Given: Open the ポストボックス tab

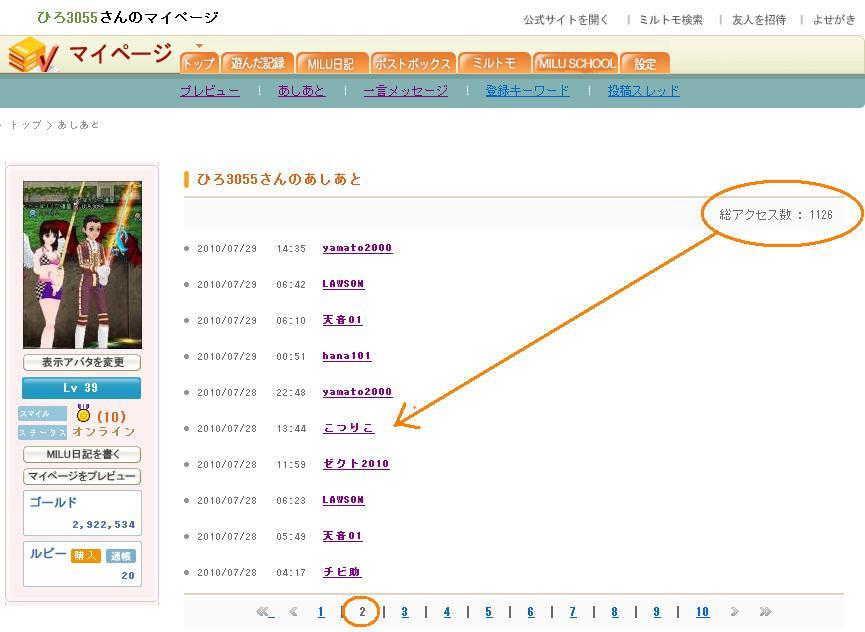Looking at the screenshot, I should 413,63.
